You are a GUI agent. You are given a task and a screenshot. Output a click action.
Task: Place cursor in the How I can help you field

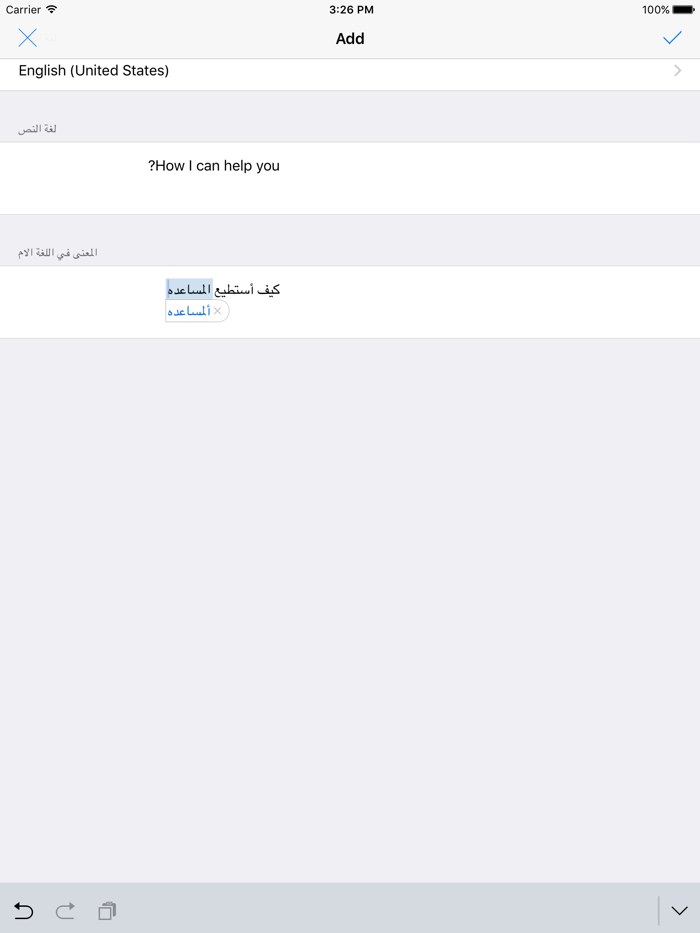(214, 166)
